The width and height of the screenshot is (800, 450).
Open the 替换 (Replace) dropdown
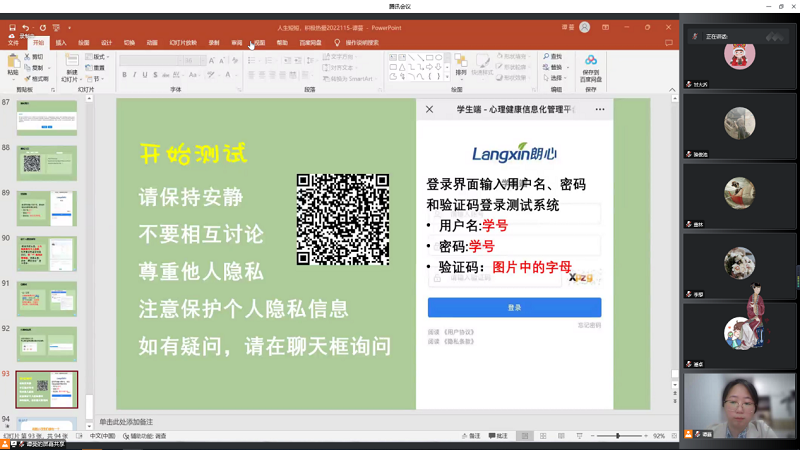[555, 67]
